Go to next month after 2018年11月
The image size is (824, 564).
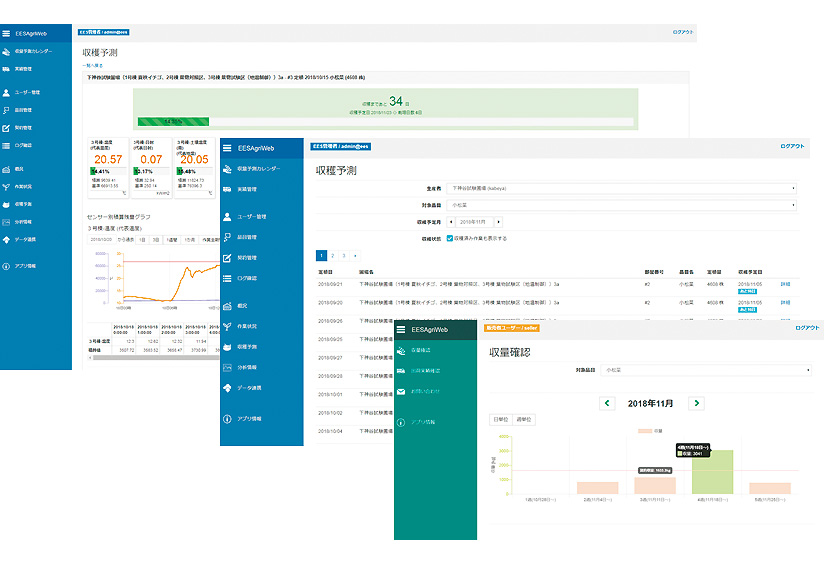click(697, 403)
